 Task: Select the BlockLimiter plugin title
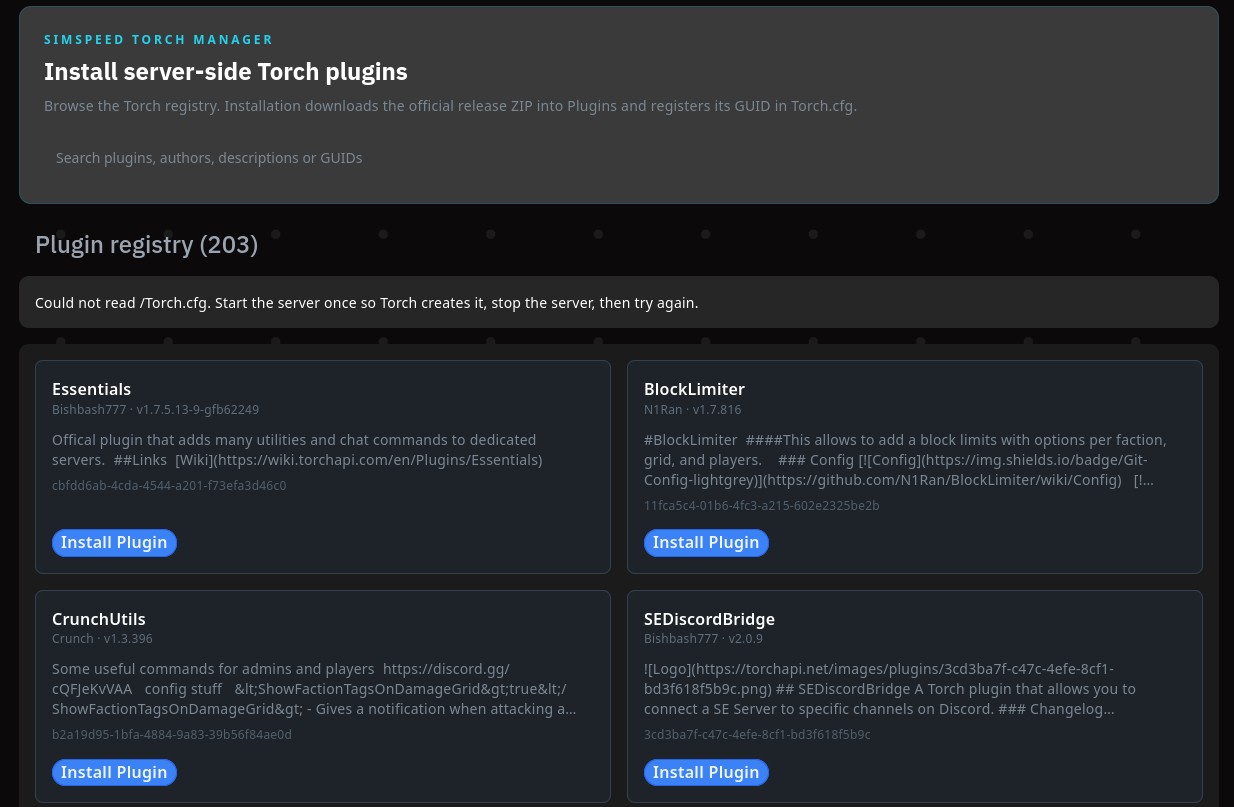point(694,389)
